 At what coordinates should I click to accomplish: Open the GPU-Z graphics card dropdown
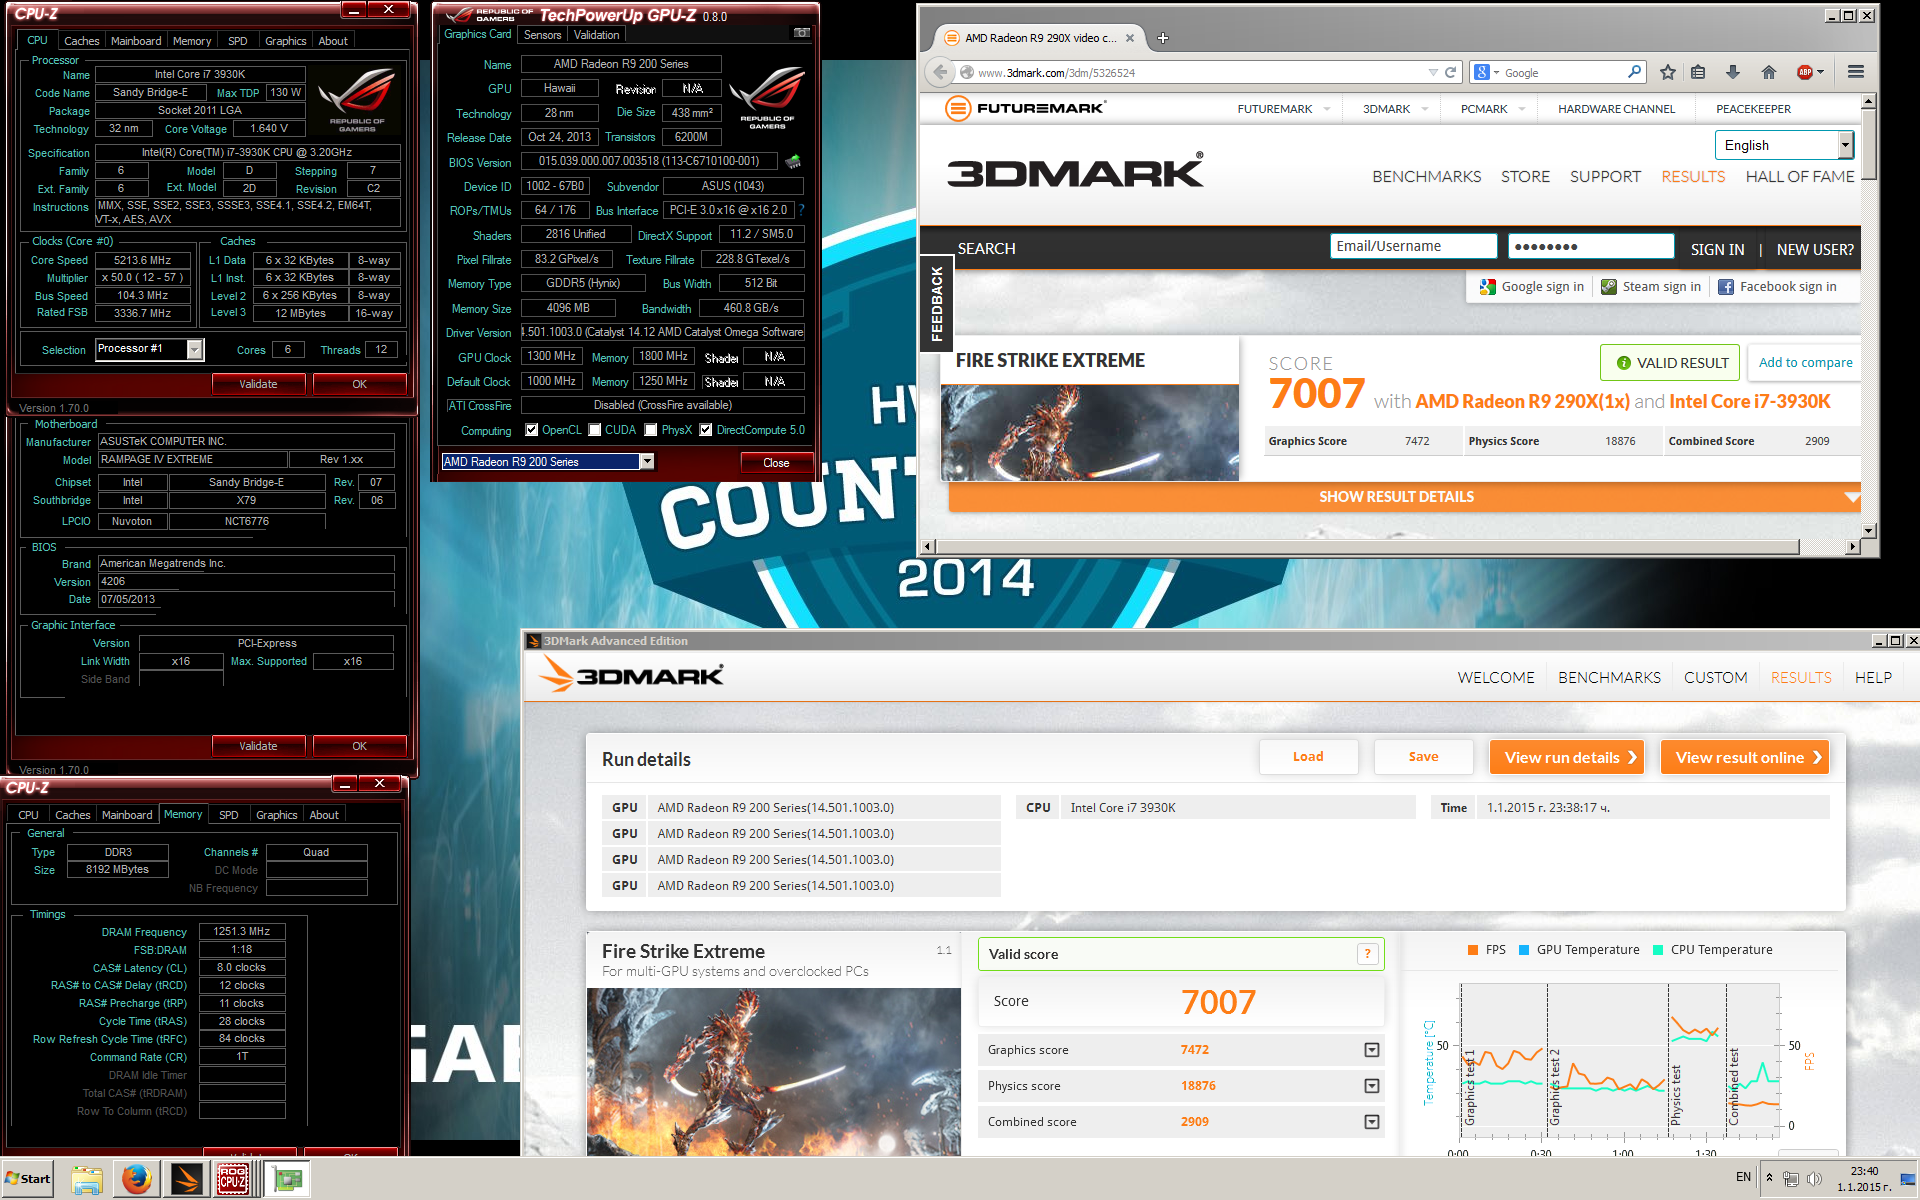coord(647,461)
